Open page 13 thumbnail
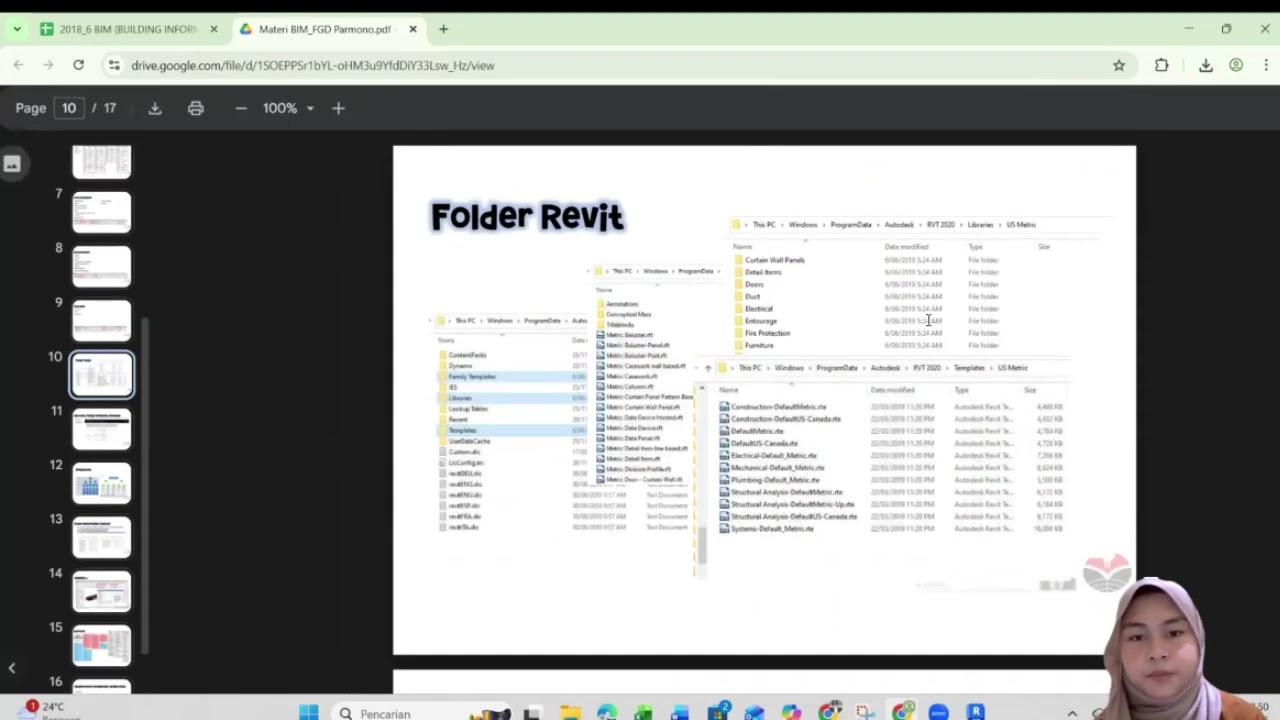 click(x=101, y=537)
